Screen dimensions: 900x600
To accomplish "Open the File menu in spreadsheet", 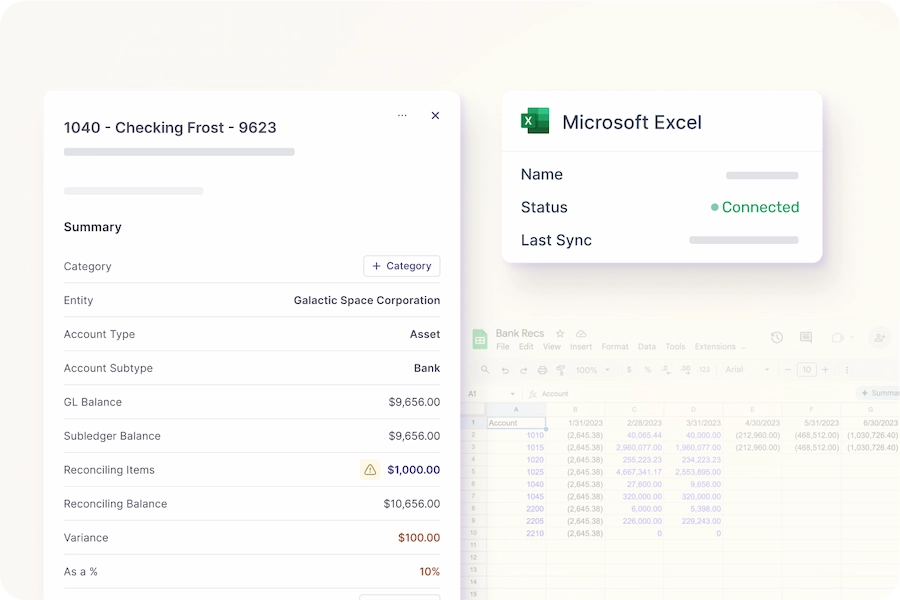I will pyautogui.click(x=503, y=347).
